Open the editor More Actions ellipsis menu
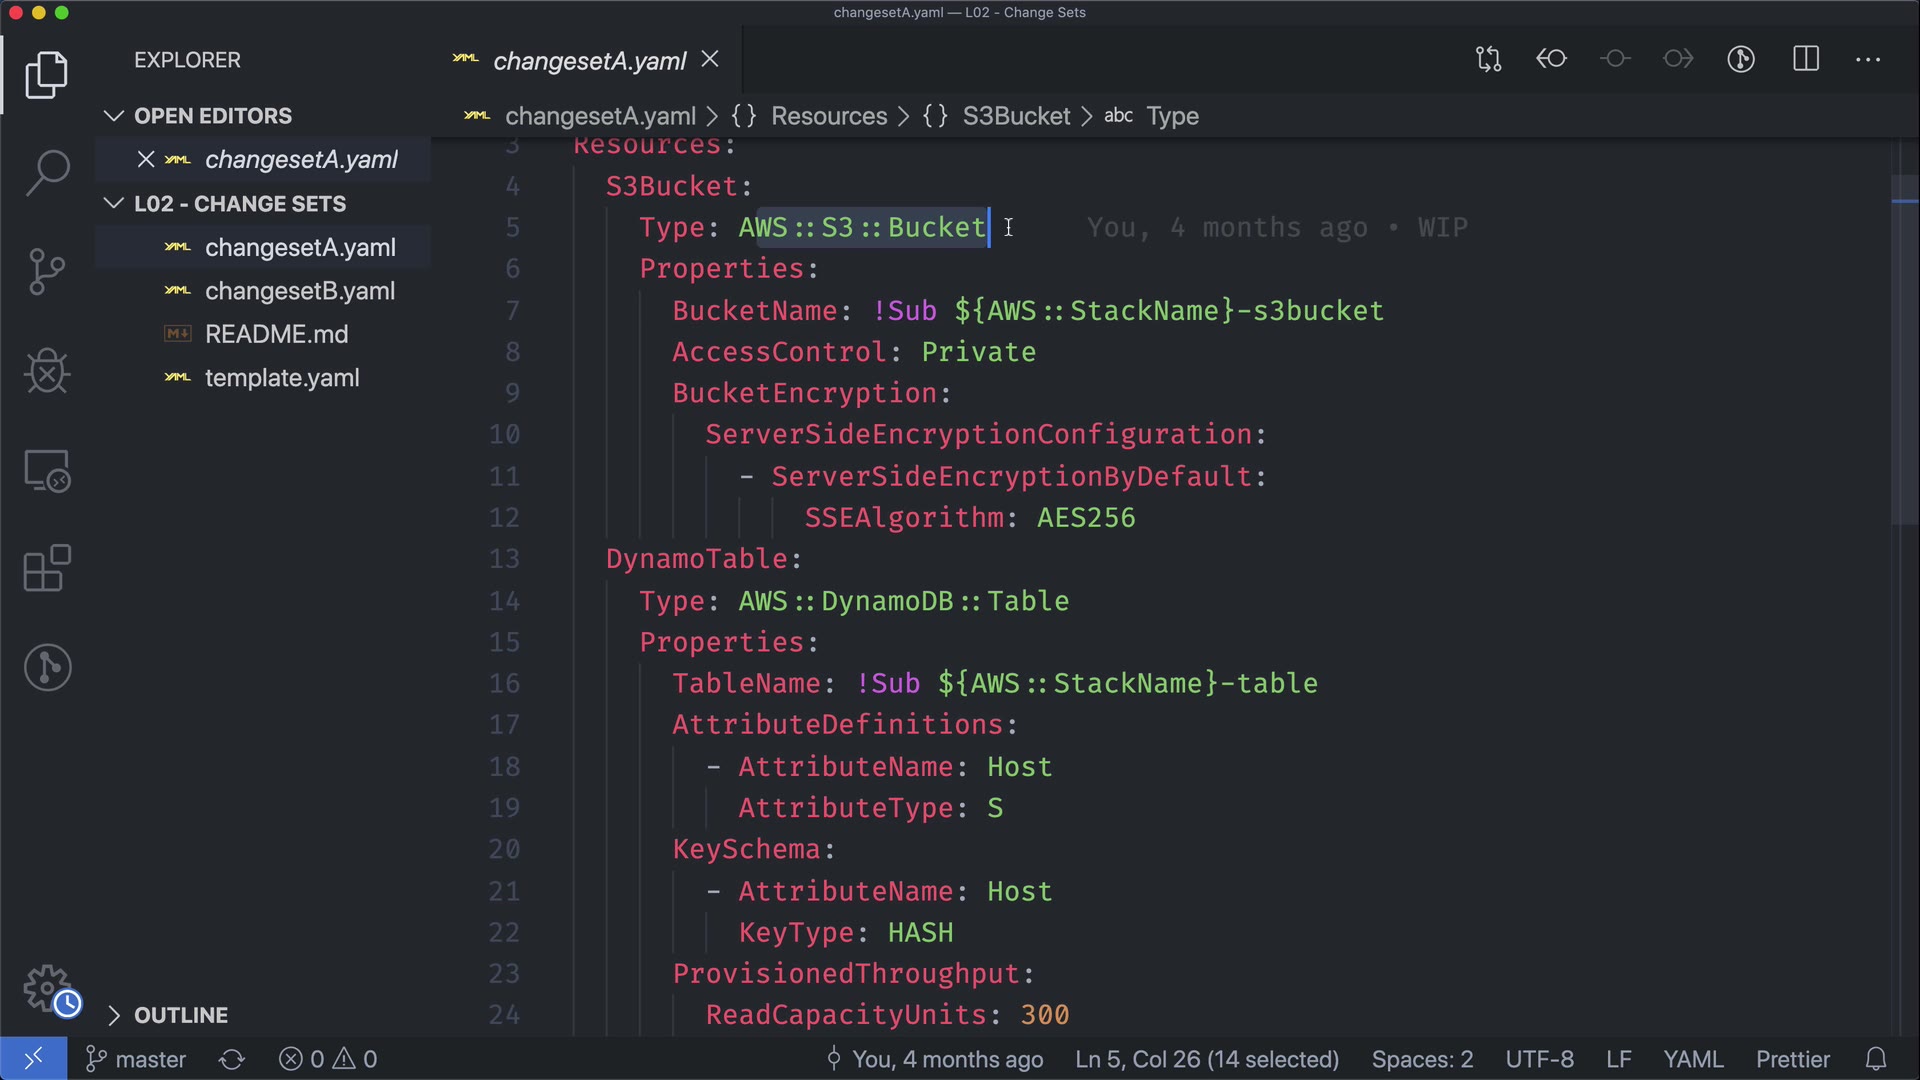The image size is (1920, 1080). click(1867, 59)
